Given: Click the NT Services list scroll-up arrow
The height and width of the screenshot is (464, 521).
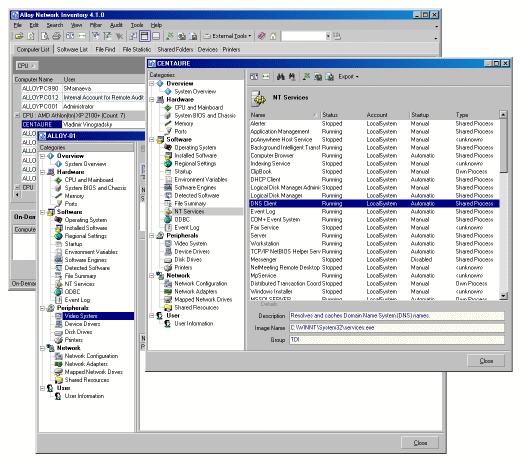Looking at the screenshot, I should point(504,115).
